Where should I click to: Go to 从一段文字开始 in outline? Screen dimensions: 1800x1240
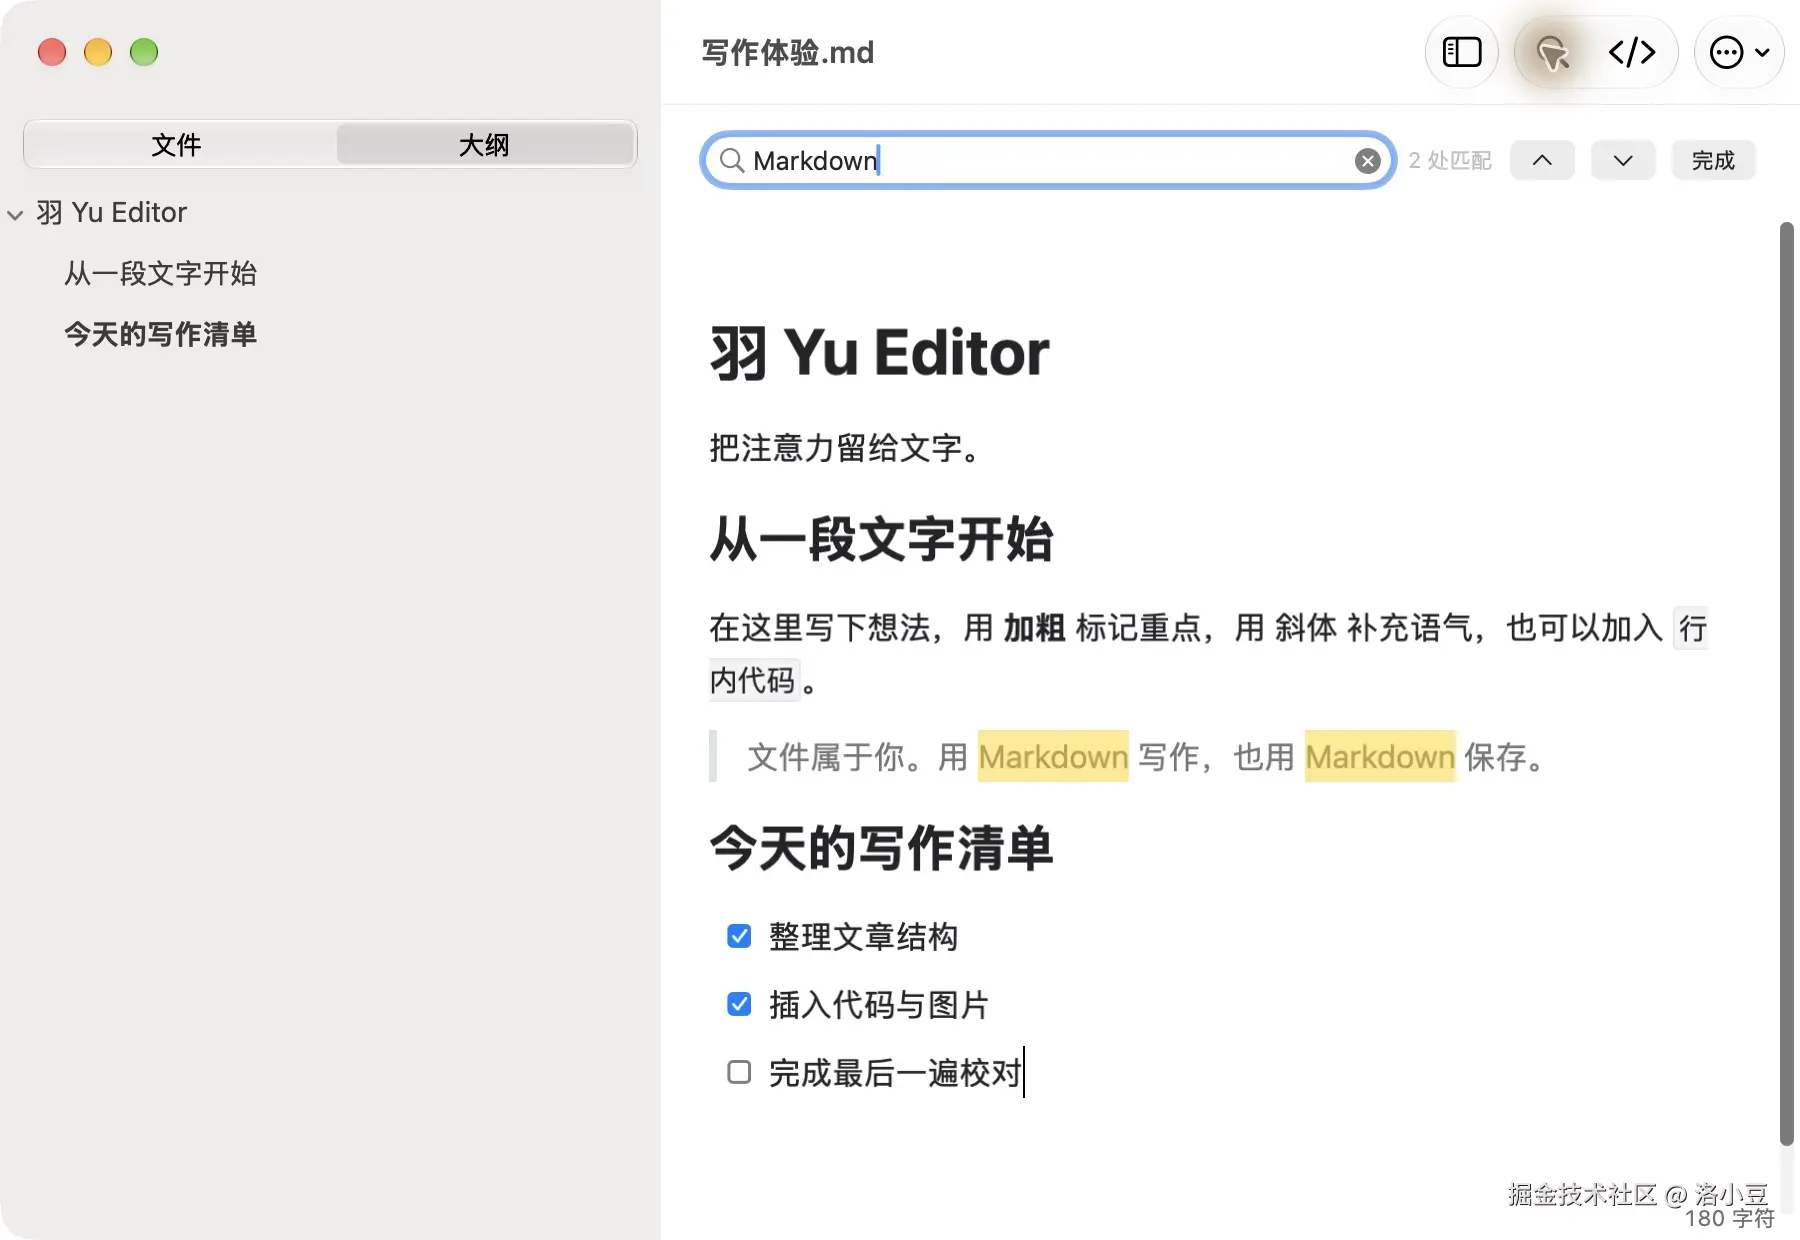click(x=160, y=273)
